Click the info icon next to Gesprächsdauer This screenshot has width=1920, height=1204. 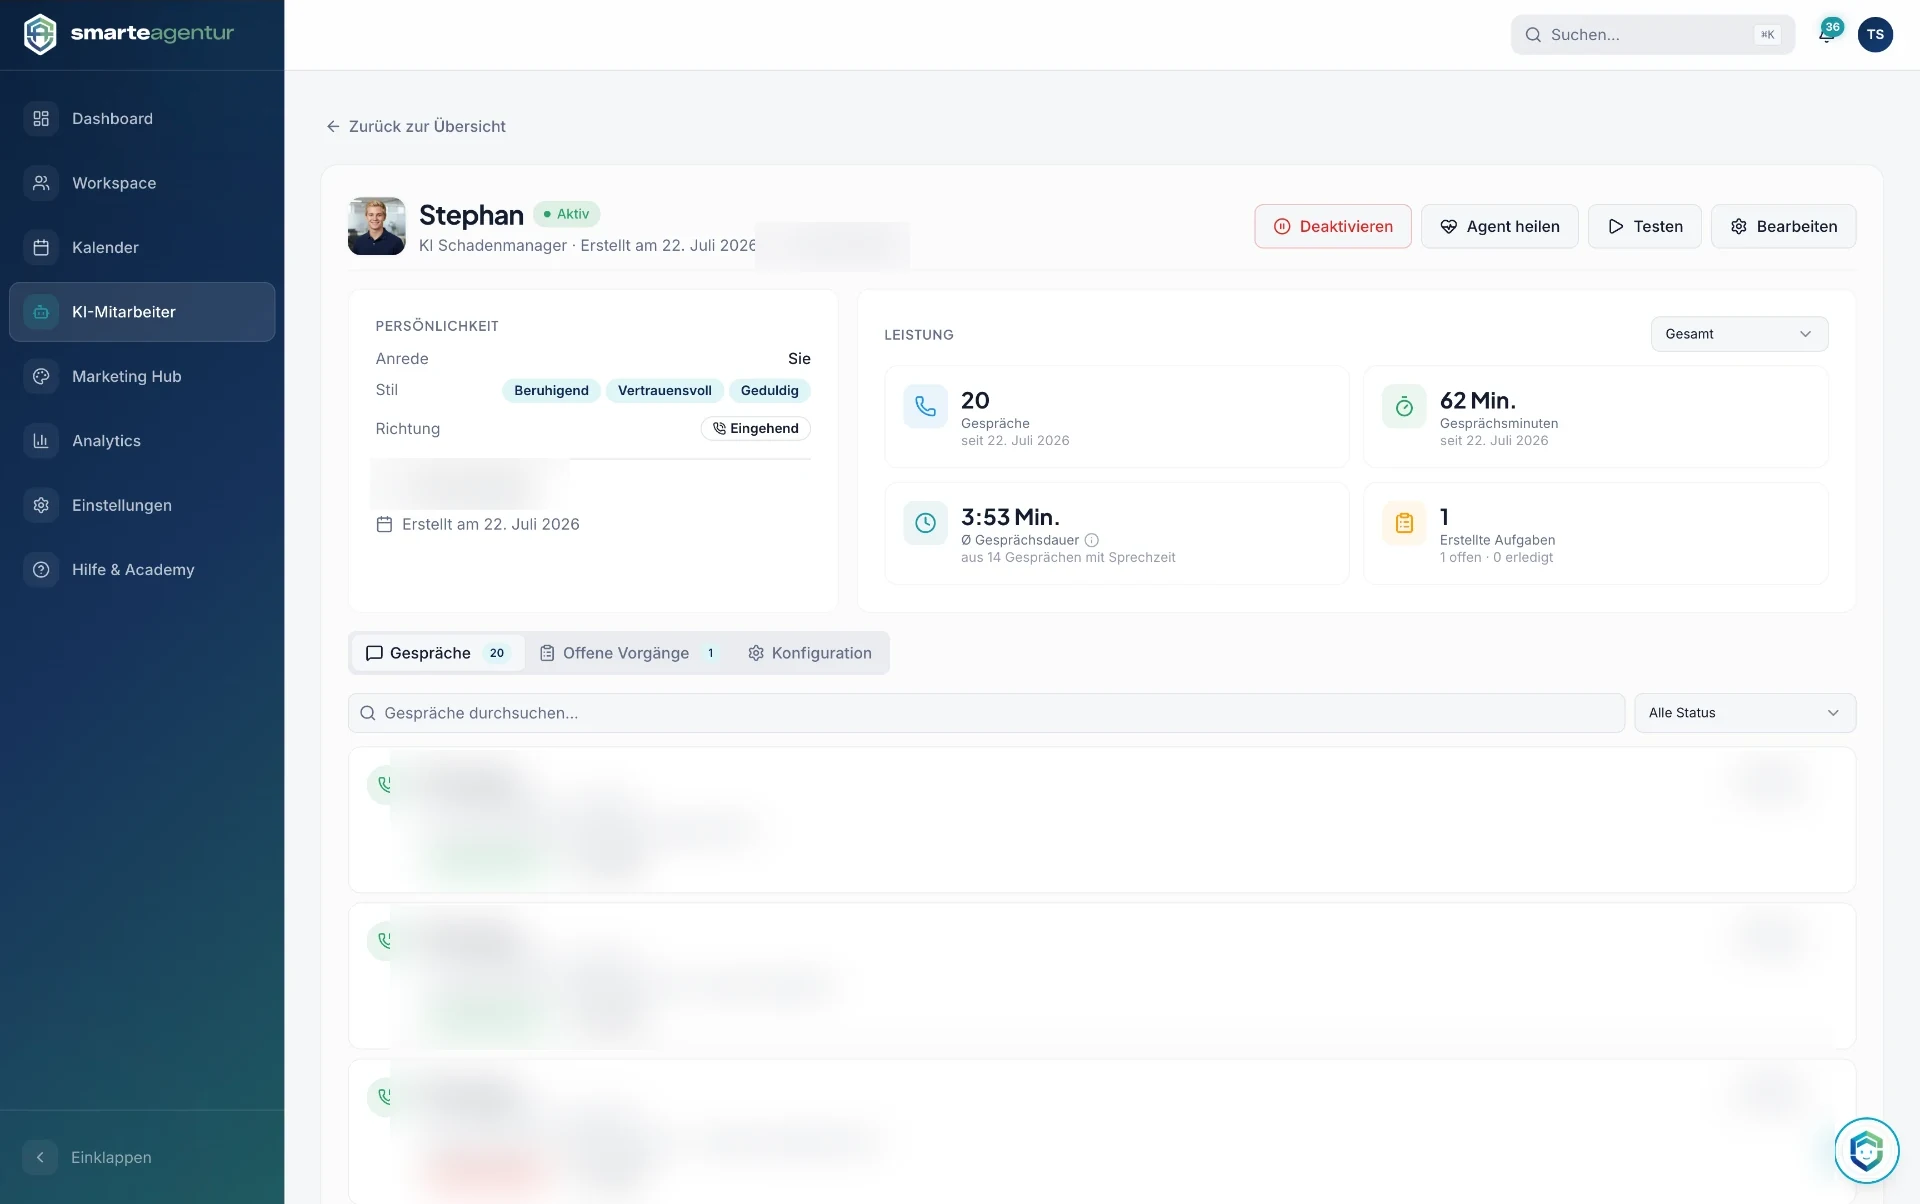[1092, 540]
